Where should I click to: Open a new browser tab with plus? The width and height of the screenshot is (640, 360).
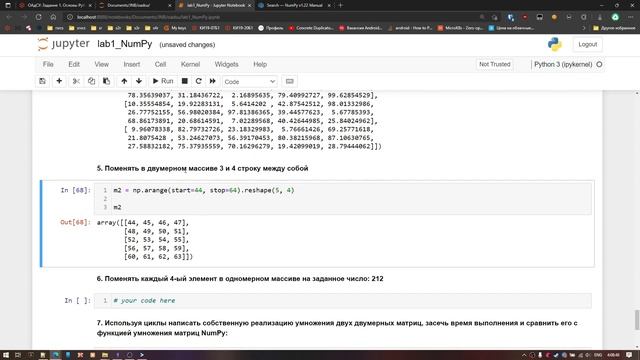point(340,5)
